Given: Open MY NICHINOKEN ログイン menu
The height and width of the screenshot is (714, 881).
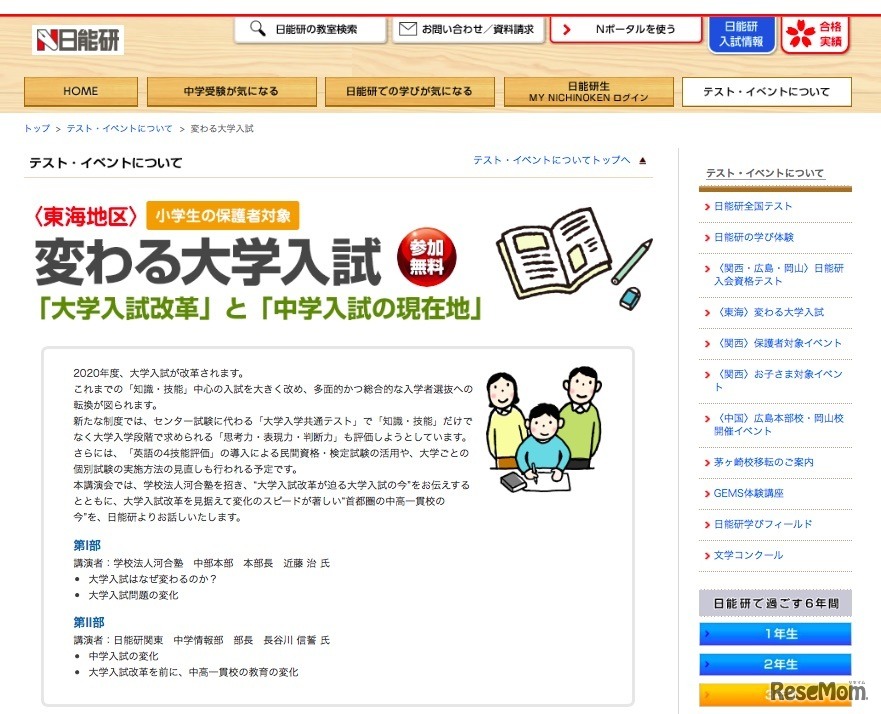Looking at the screenshot, I should pos(589,92).
